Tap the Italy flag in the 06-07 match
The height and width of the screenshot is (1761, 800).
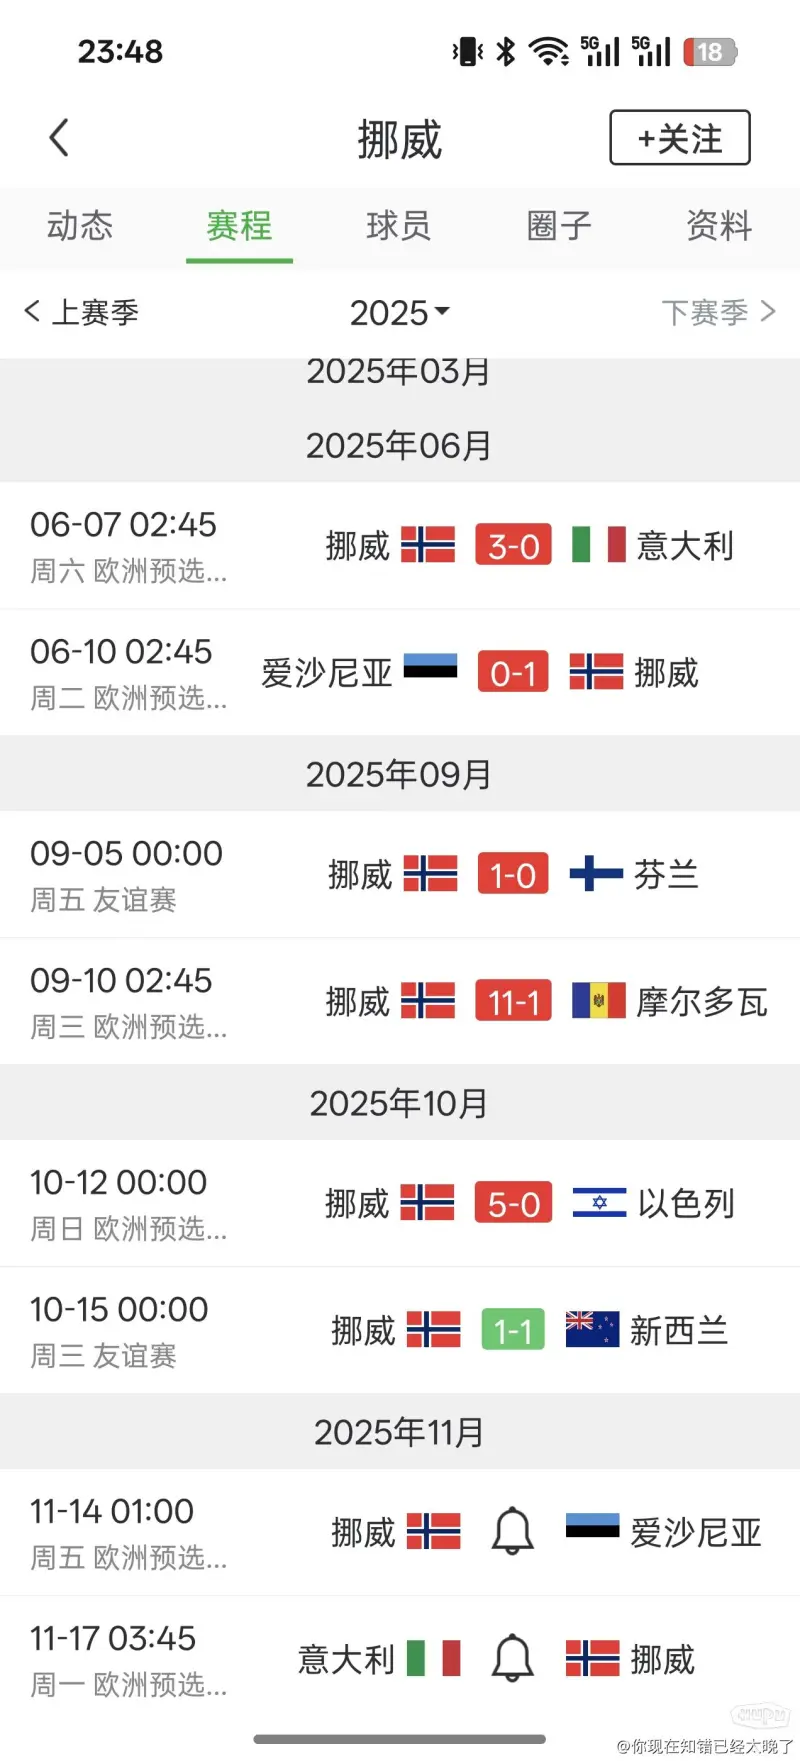(598, 545)
